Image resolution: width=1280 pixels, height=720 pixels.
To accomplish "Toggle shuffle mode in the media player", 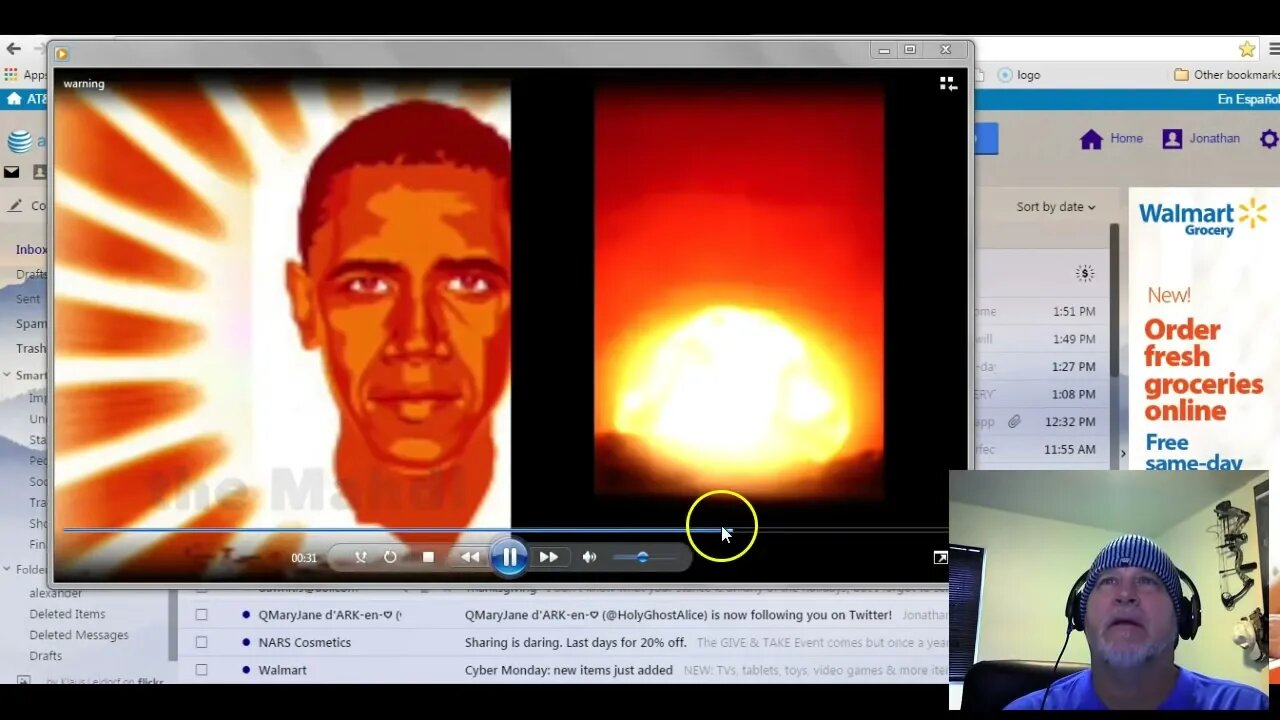I will click(x=361, y=557).
